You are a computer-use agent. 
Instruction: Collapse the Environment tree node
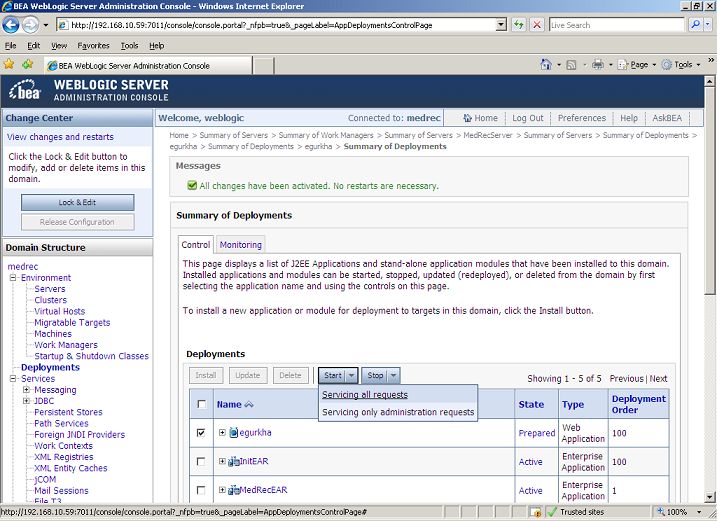point(13,277)
